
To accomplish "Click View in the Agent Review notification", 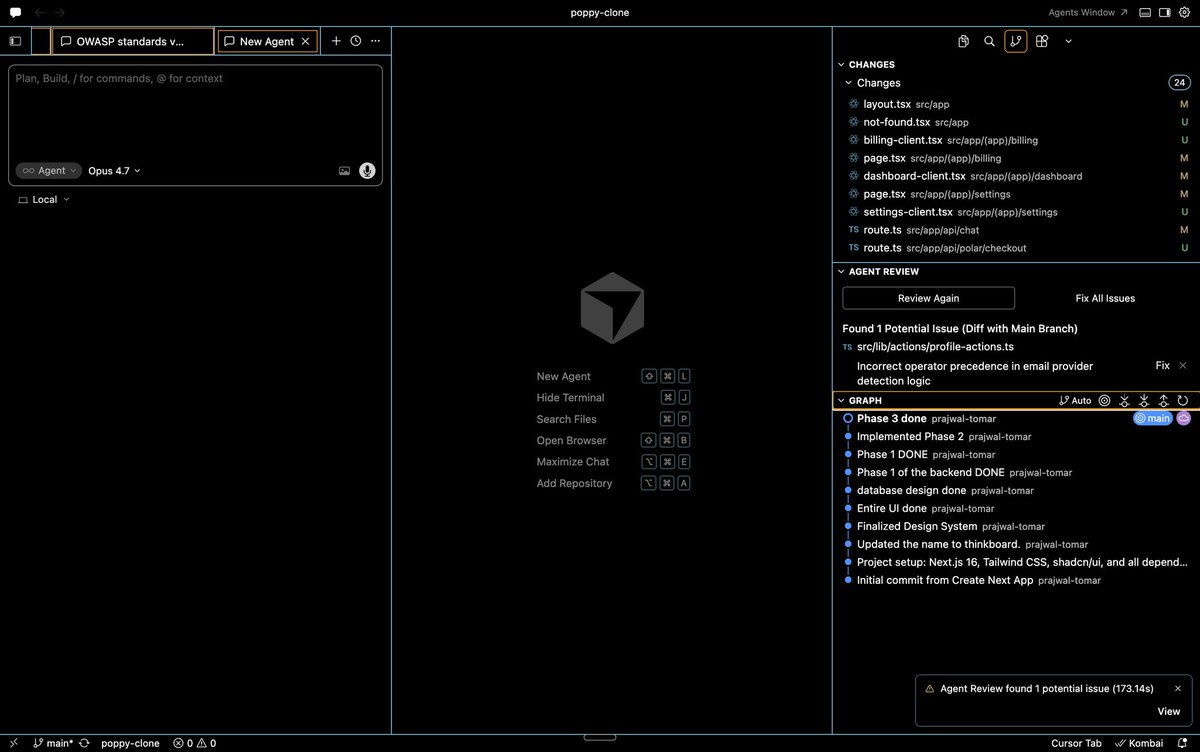I will [x=1168, y=711].
